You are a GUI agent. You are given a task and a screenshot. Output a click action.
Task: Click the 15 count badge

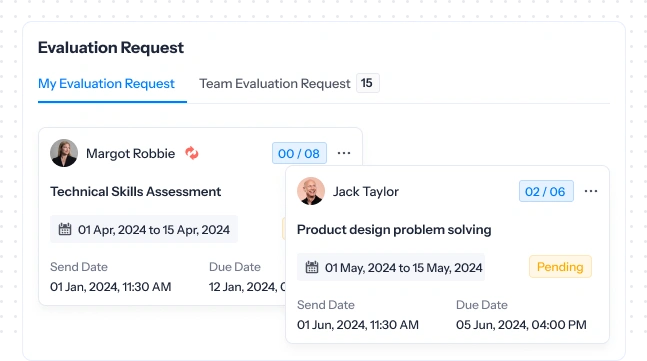[368, 83]
